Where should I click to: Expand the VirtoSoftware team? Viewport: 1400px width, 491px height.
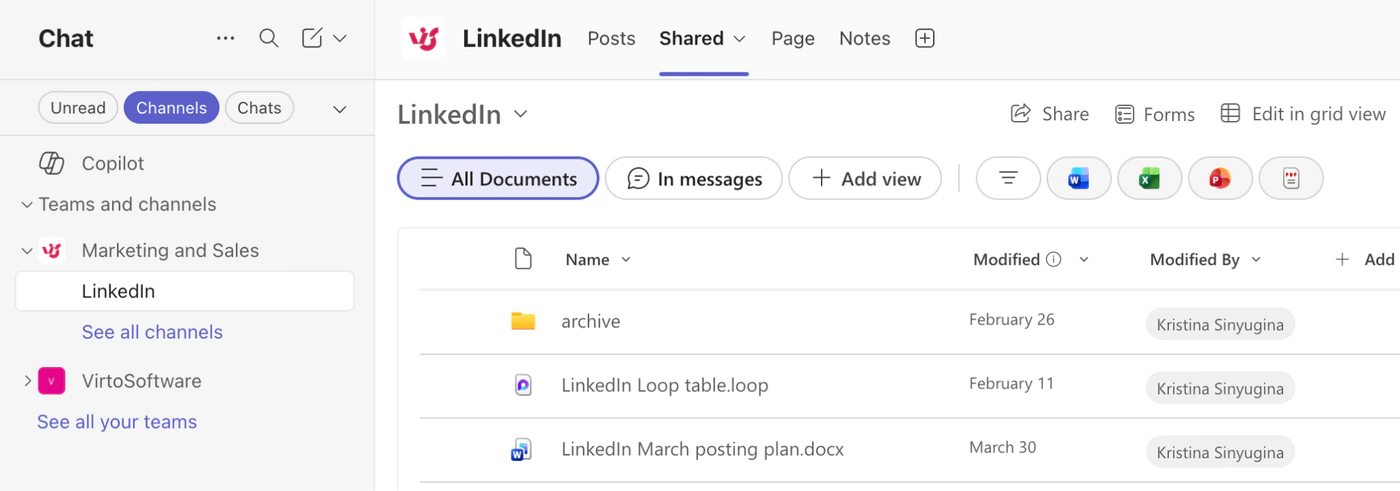pos(27,381)
